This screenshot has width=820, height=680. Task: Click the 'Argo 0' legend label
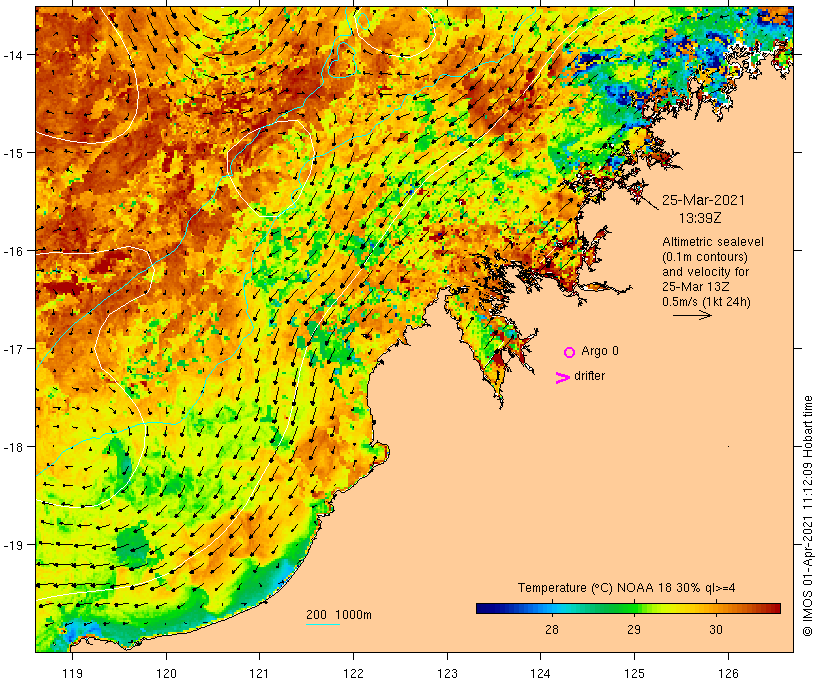[x=600, y=351]
